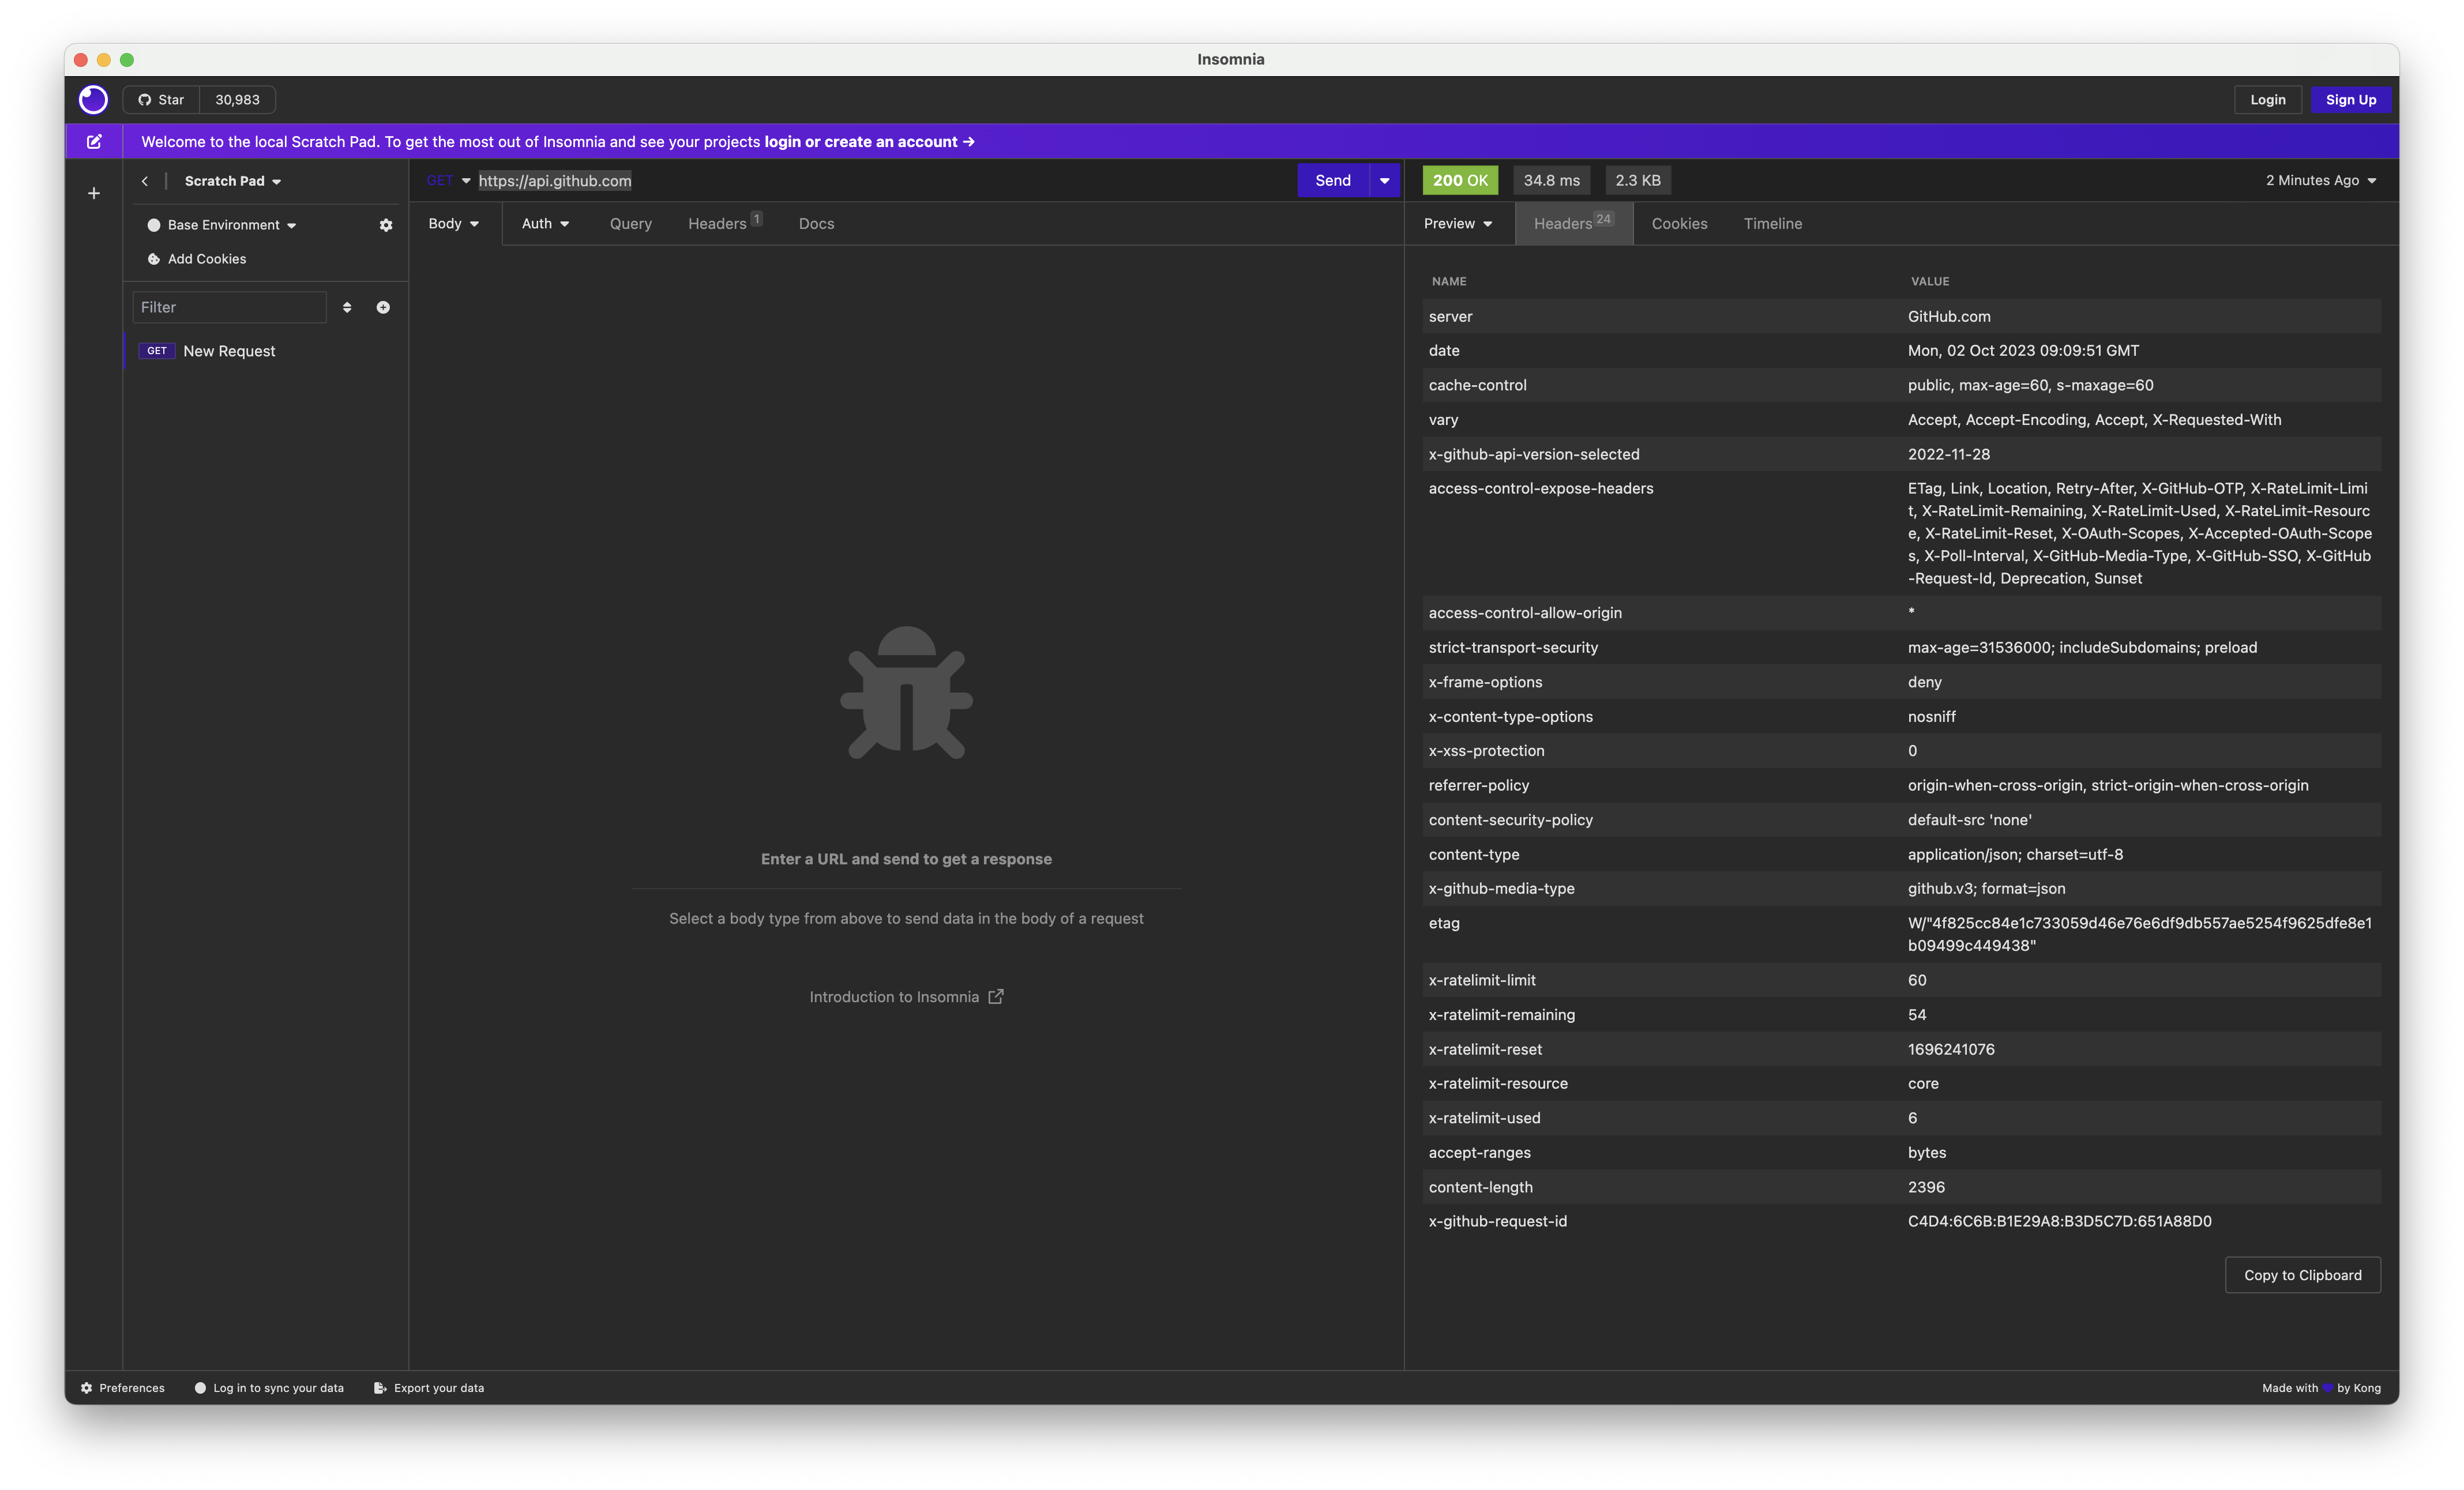Click the referrer-policy header name
This screenshot has width=2464, height=1490.
point(1478,786)
